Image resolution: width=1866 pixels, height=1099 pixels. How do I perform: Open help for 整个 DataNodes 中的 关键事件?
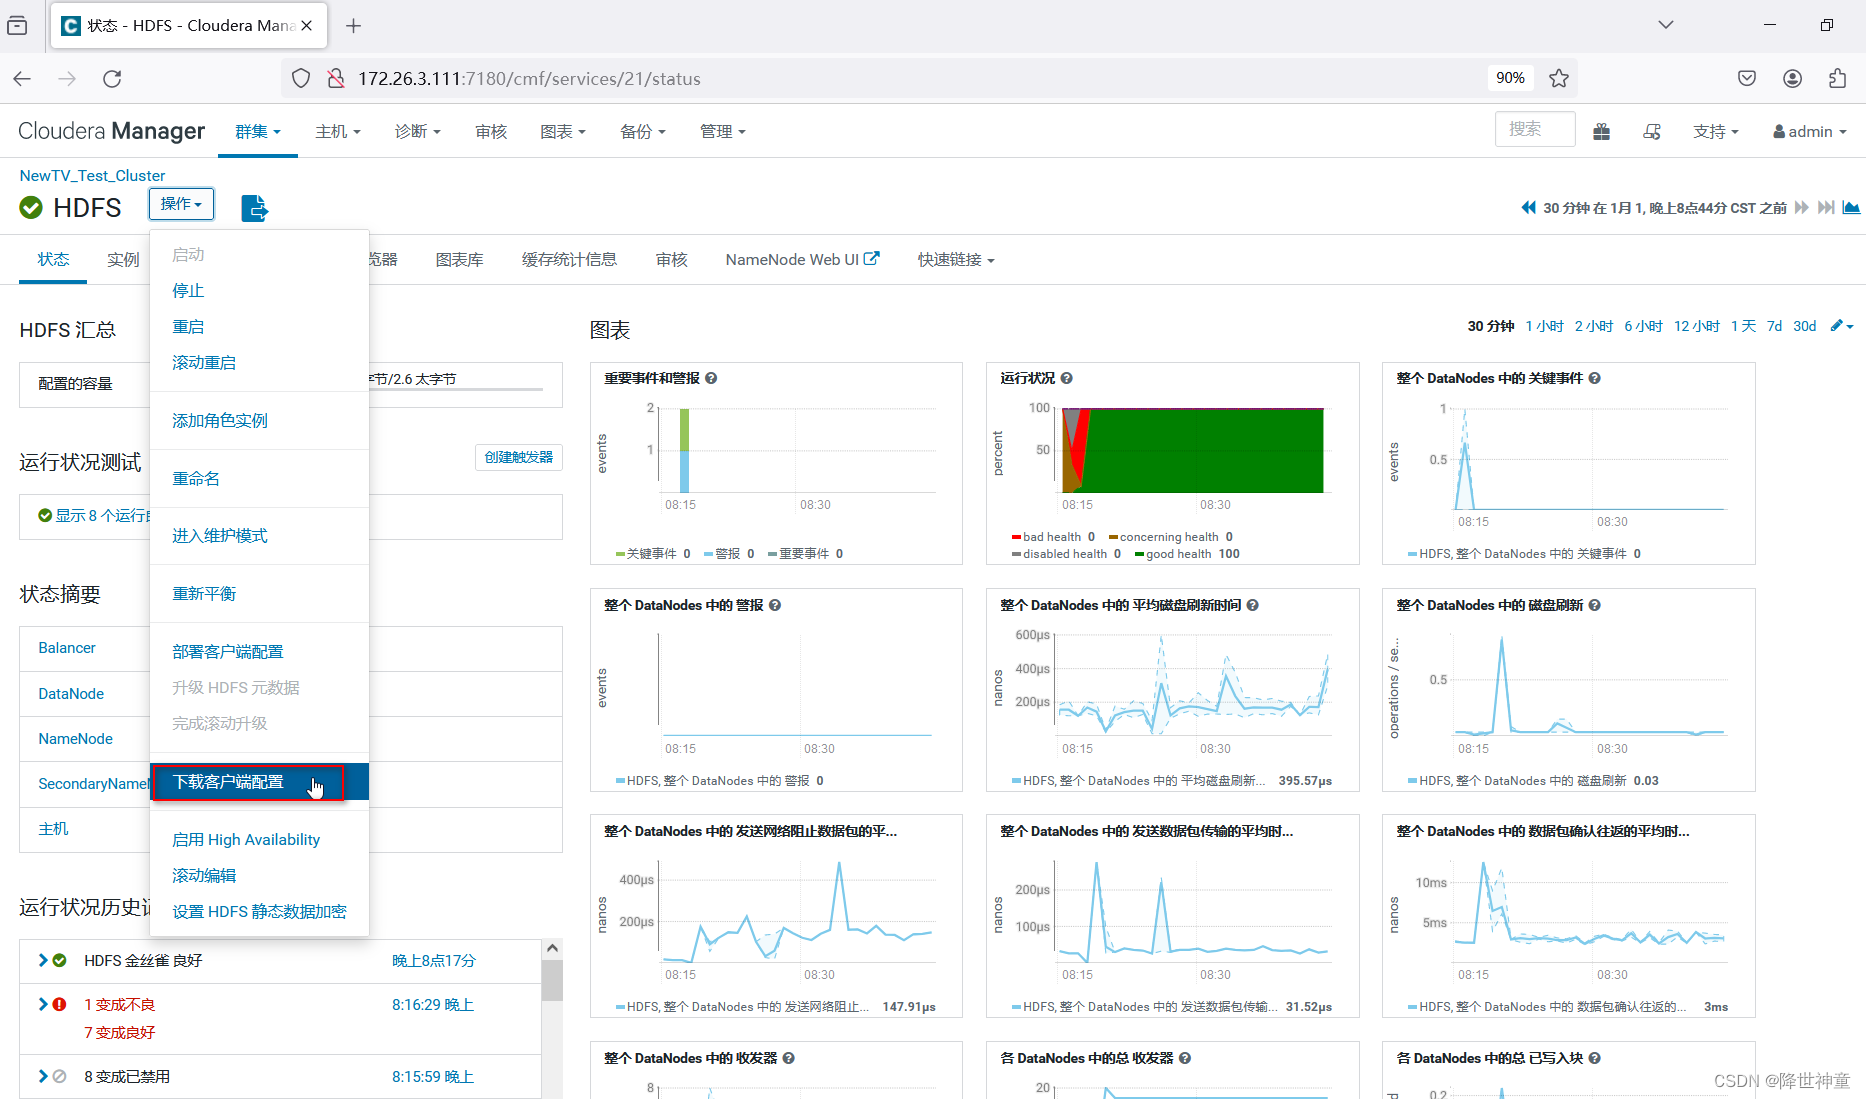(x=1594, y=378)
